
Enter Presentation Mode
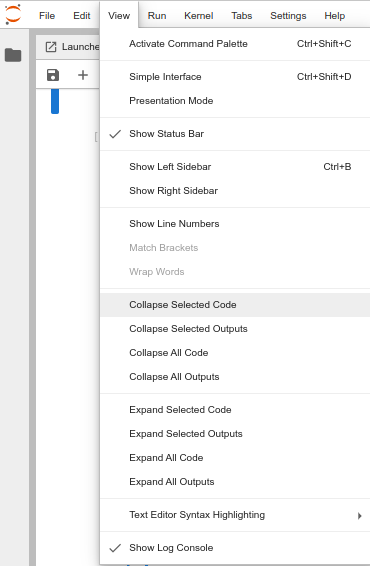(235, 101)
